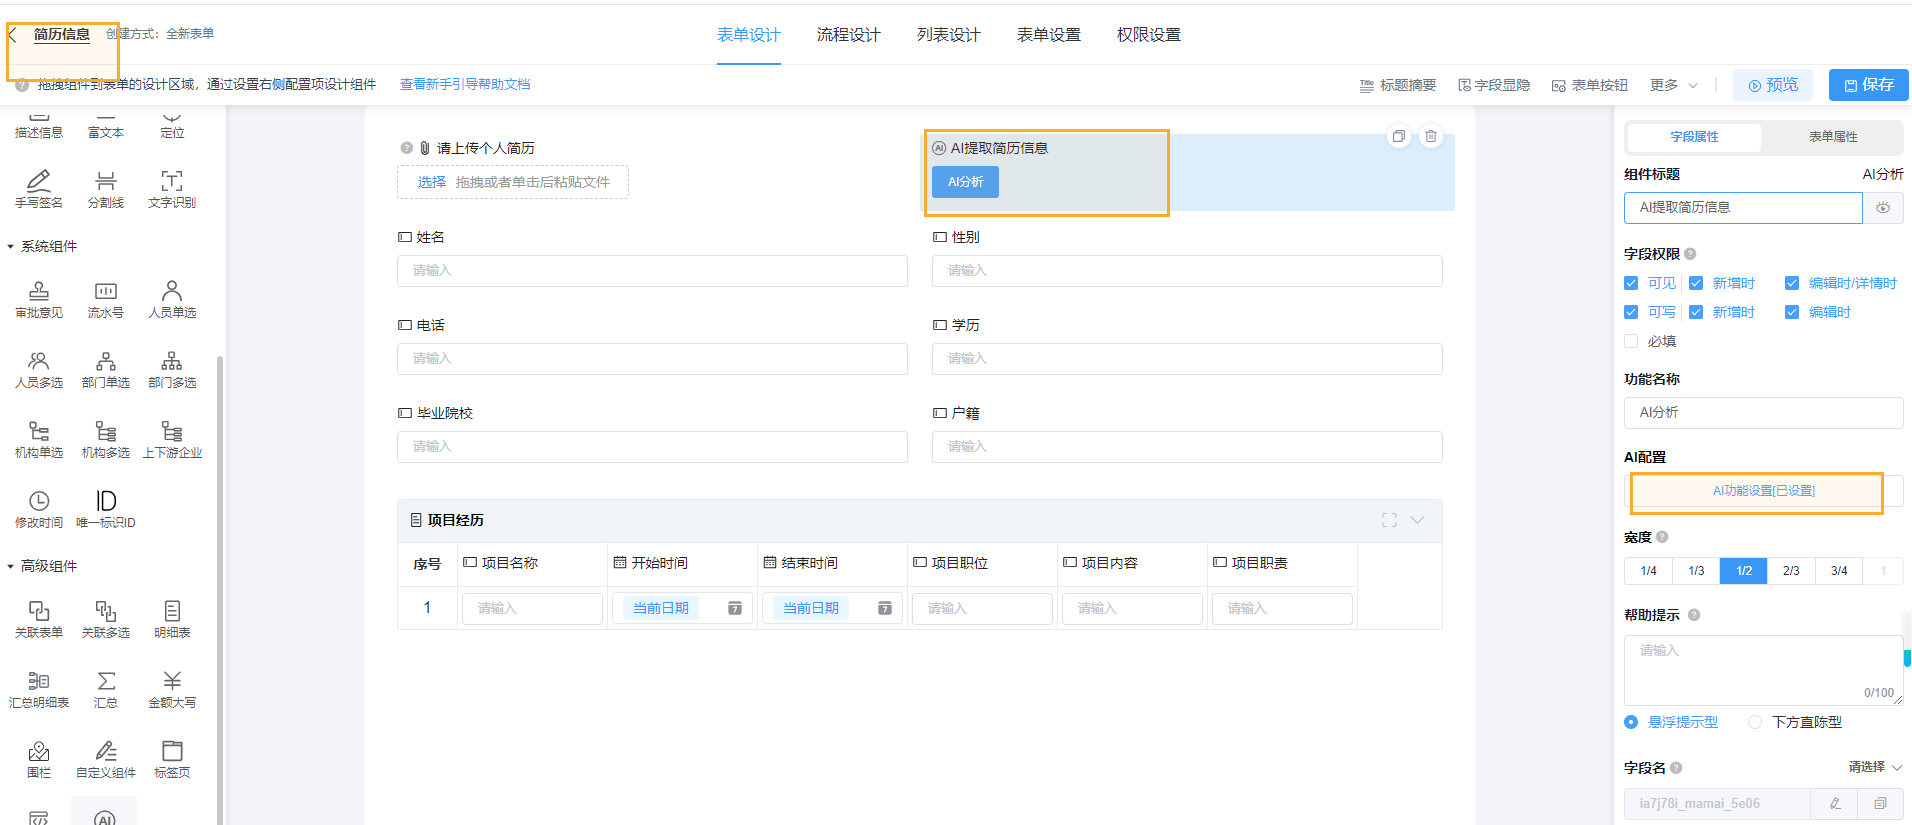This screenshot has width=1912, height=825.
Task: Open the 字段名 请选择 dropdown
Action: pyautogui.click(x=1875, y=767)
